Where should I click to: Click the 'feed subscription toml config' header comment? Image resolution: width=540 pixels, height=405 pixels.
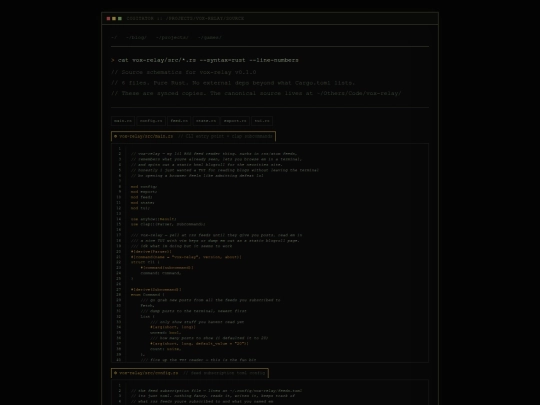[x=224, y=373]
